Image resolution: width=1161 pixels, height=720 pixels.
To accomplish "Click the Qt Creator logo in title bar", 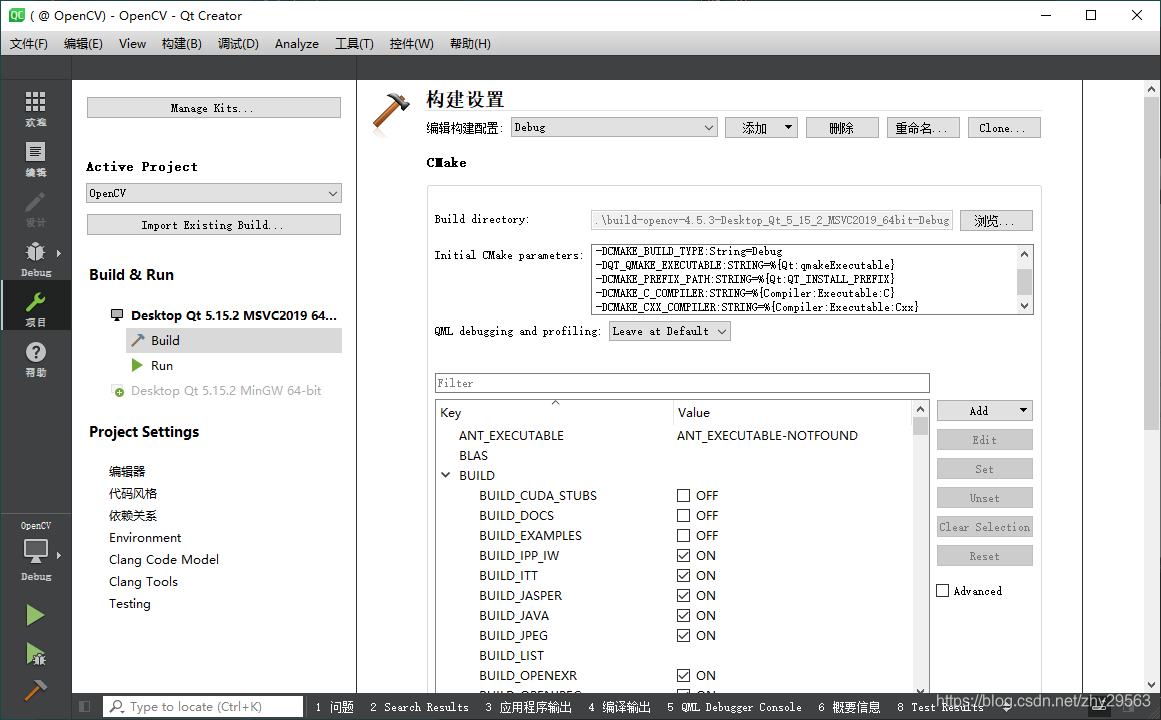I will pyautogui.click(x=16, y=15).
